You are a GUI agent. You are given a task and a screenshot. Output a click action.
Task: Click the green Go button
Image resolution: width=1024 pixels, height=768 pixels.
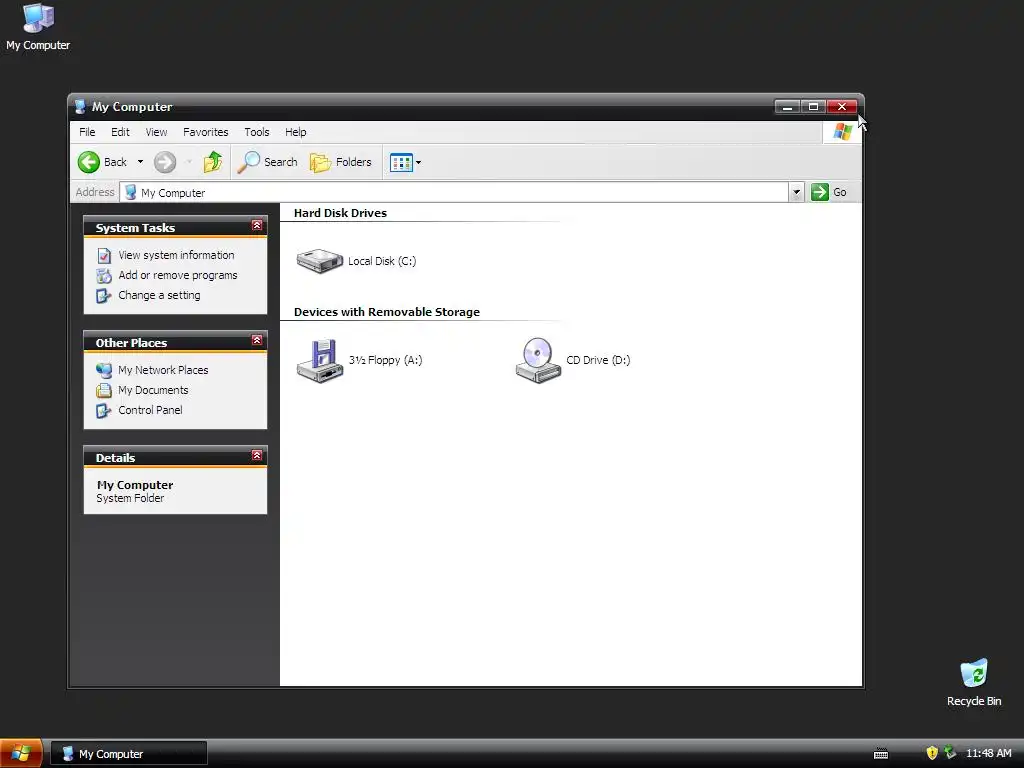tap(829, 192)
